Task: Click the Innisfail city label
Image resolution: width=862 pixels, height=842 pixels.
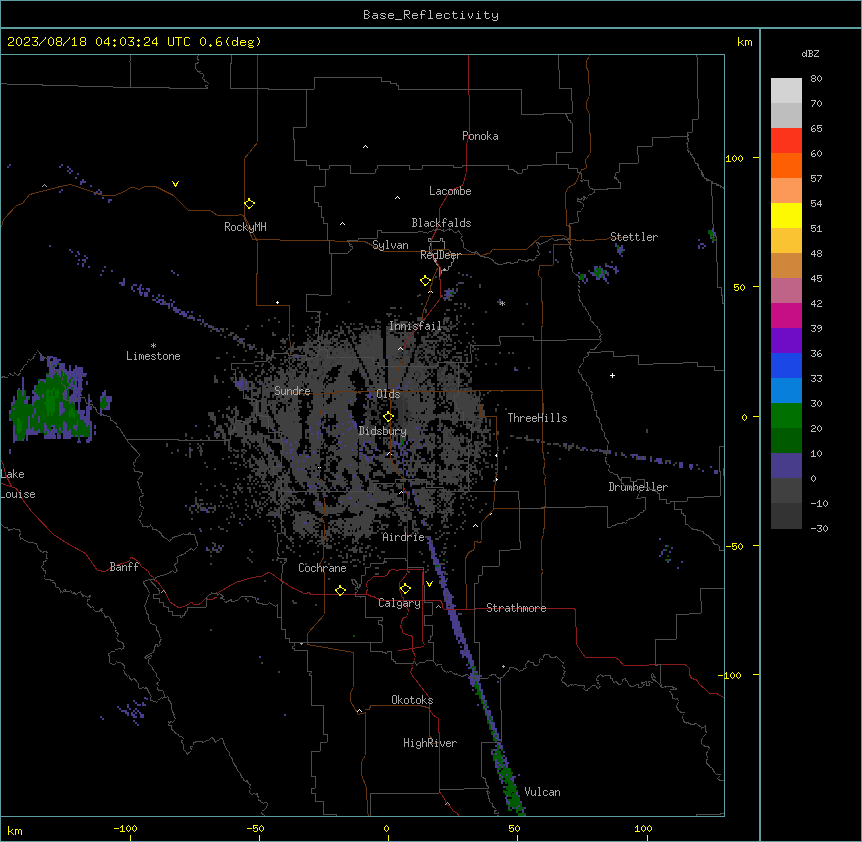Action: [x=415, y=326]
